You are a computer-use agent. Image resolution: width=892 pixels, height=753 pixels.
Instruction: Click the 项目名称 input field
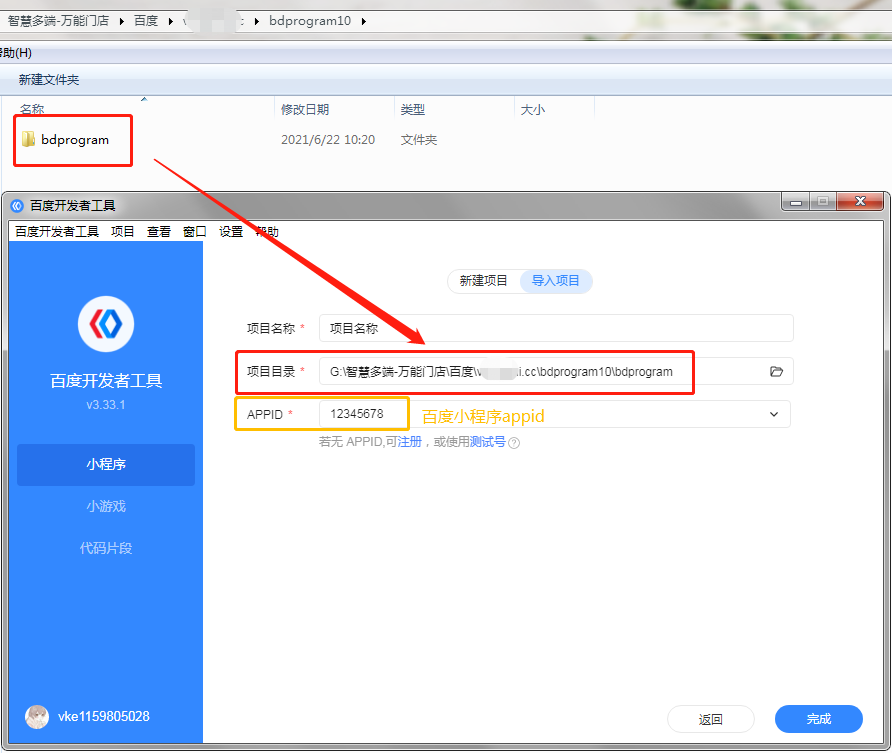[556, 328]
